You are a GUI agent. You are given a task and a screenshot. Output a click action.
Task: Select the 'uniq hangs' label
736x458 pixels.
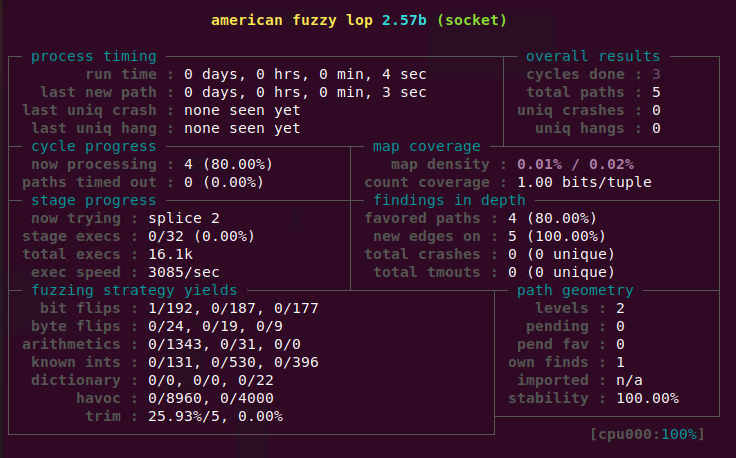[580, 129]
